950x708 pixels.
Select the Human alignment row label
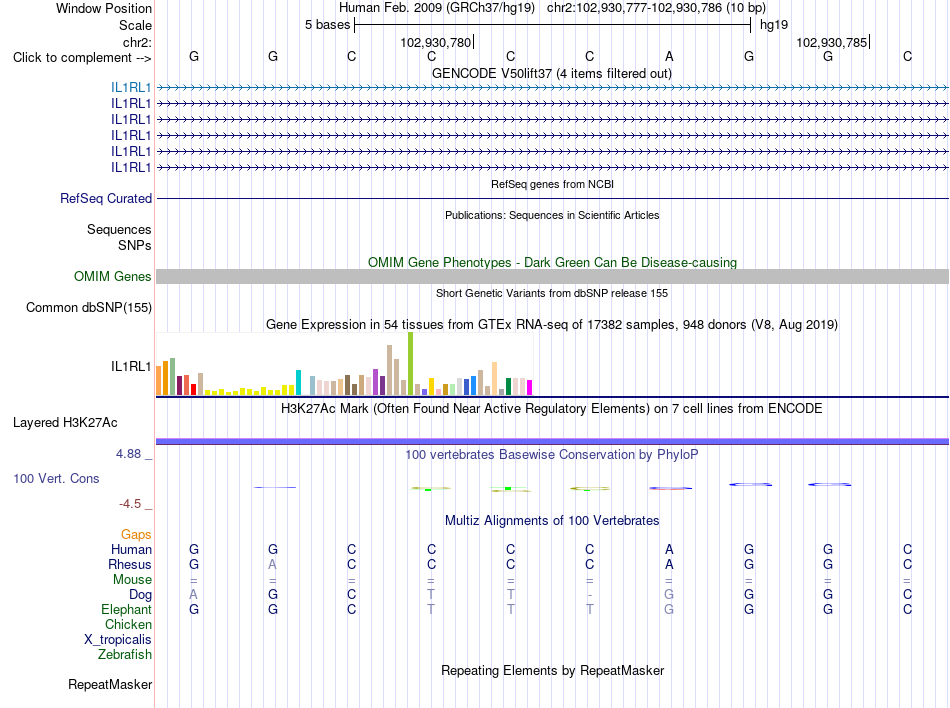point(131,549)
